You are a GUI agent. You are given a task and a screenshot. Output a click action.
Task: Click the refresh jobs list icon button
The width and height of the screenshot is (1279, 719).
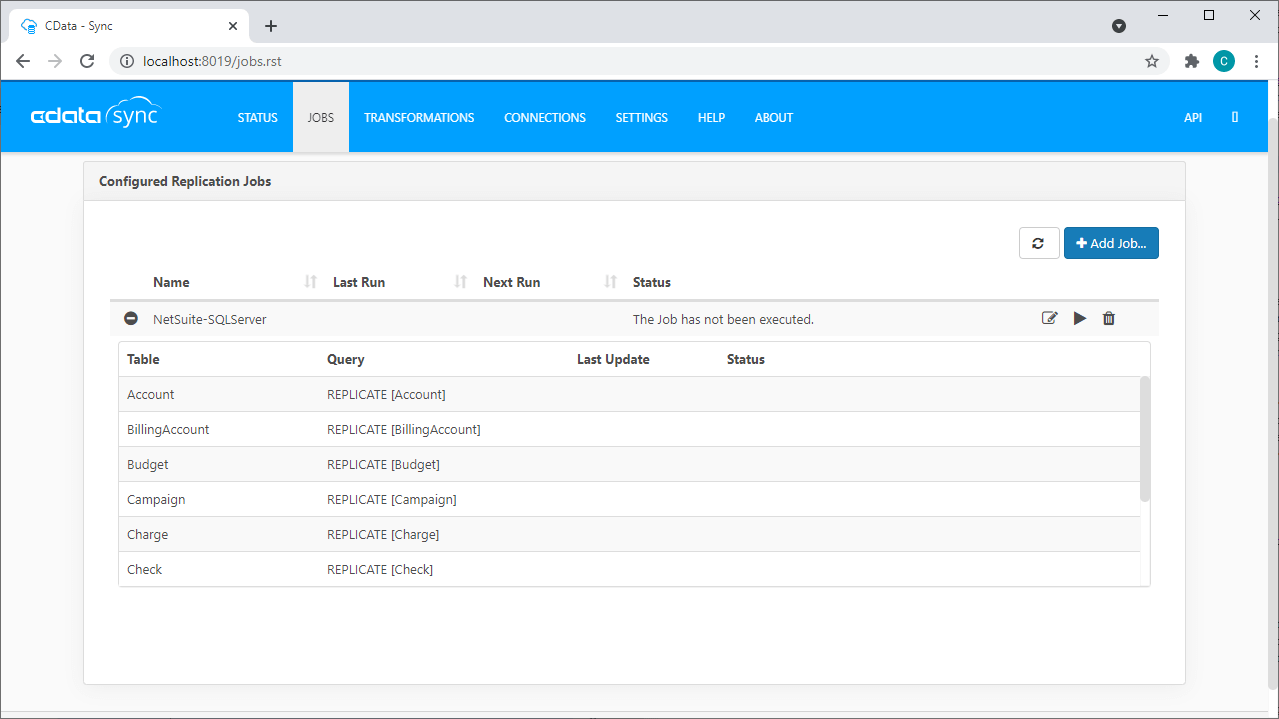(1038, 243)
